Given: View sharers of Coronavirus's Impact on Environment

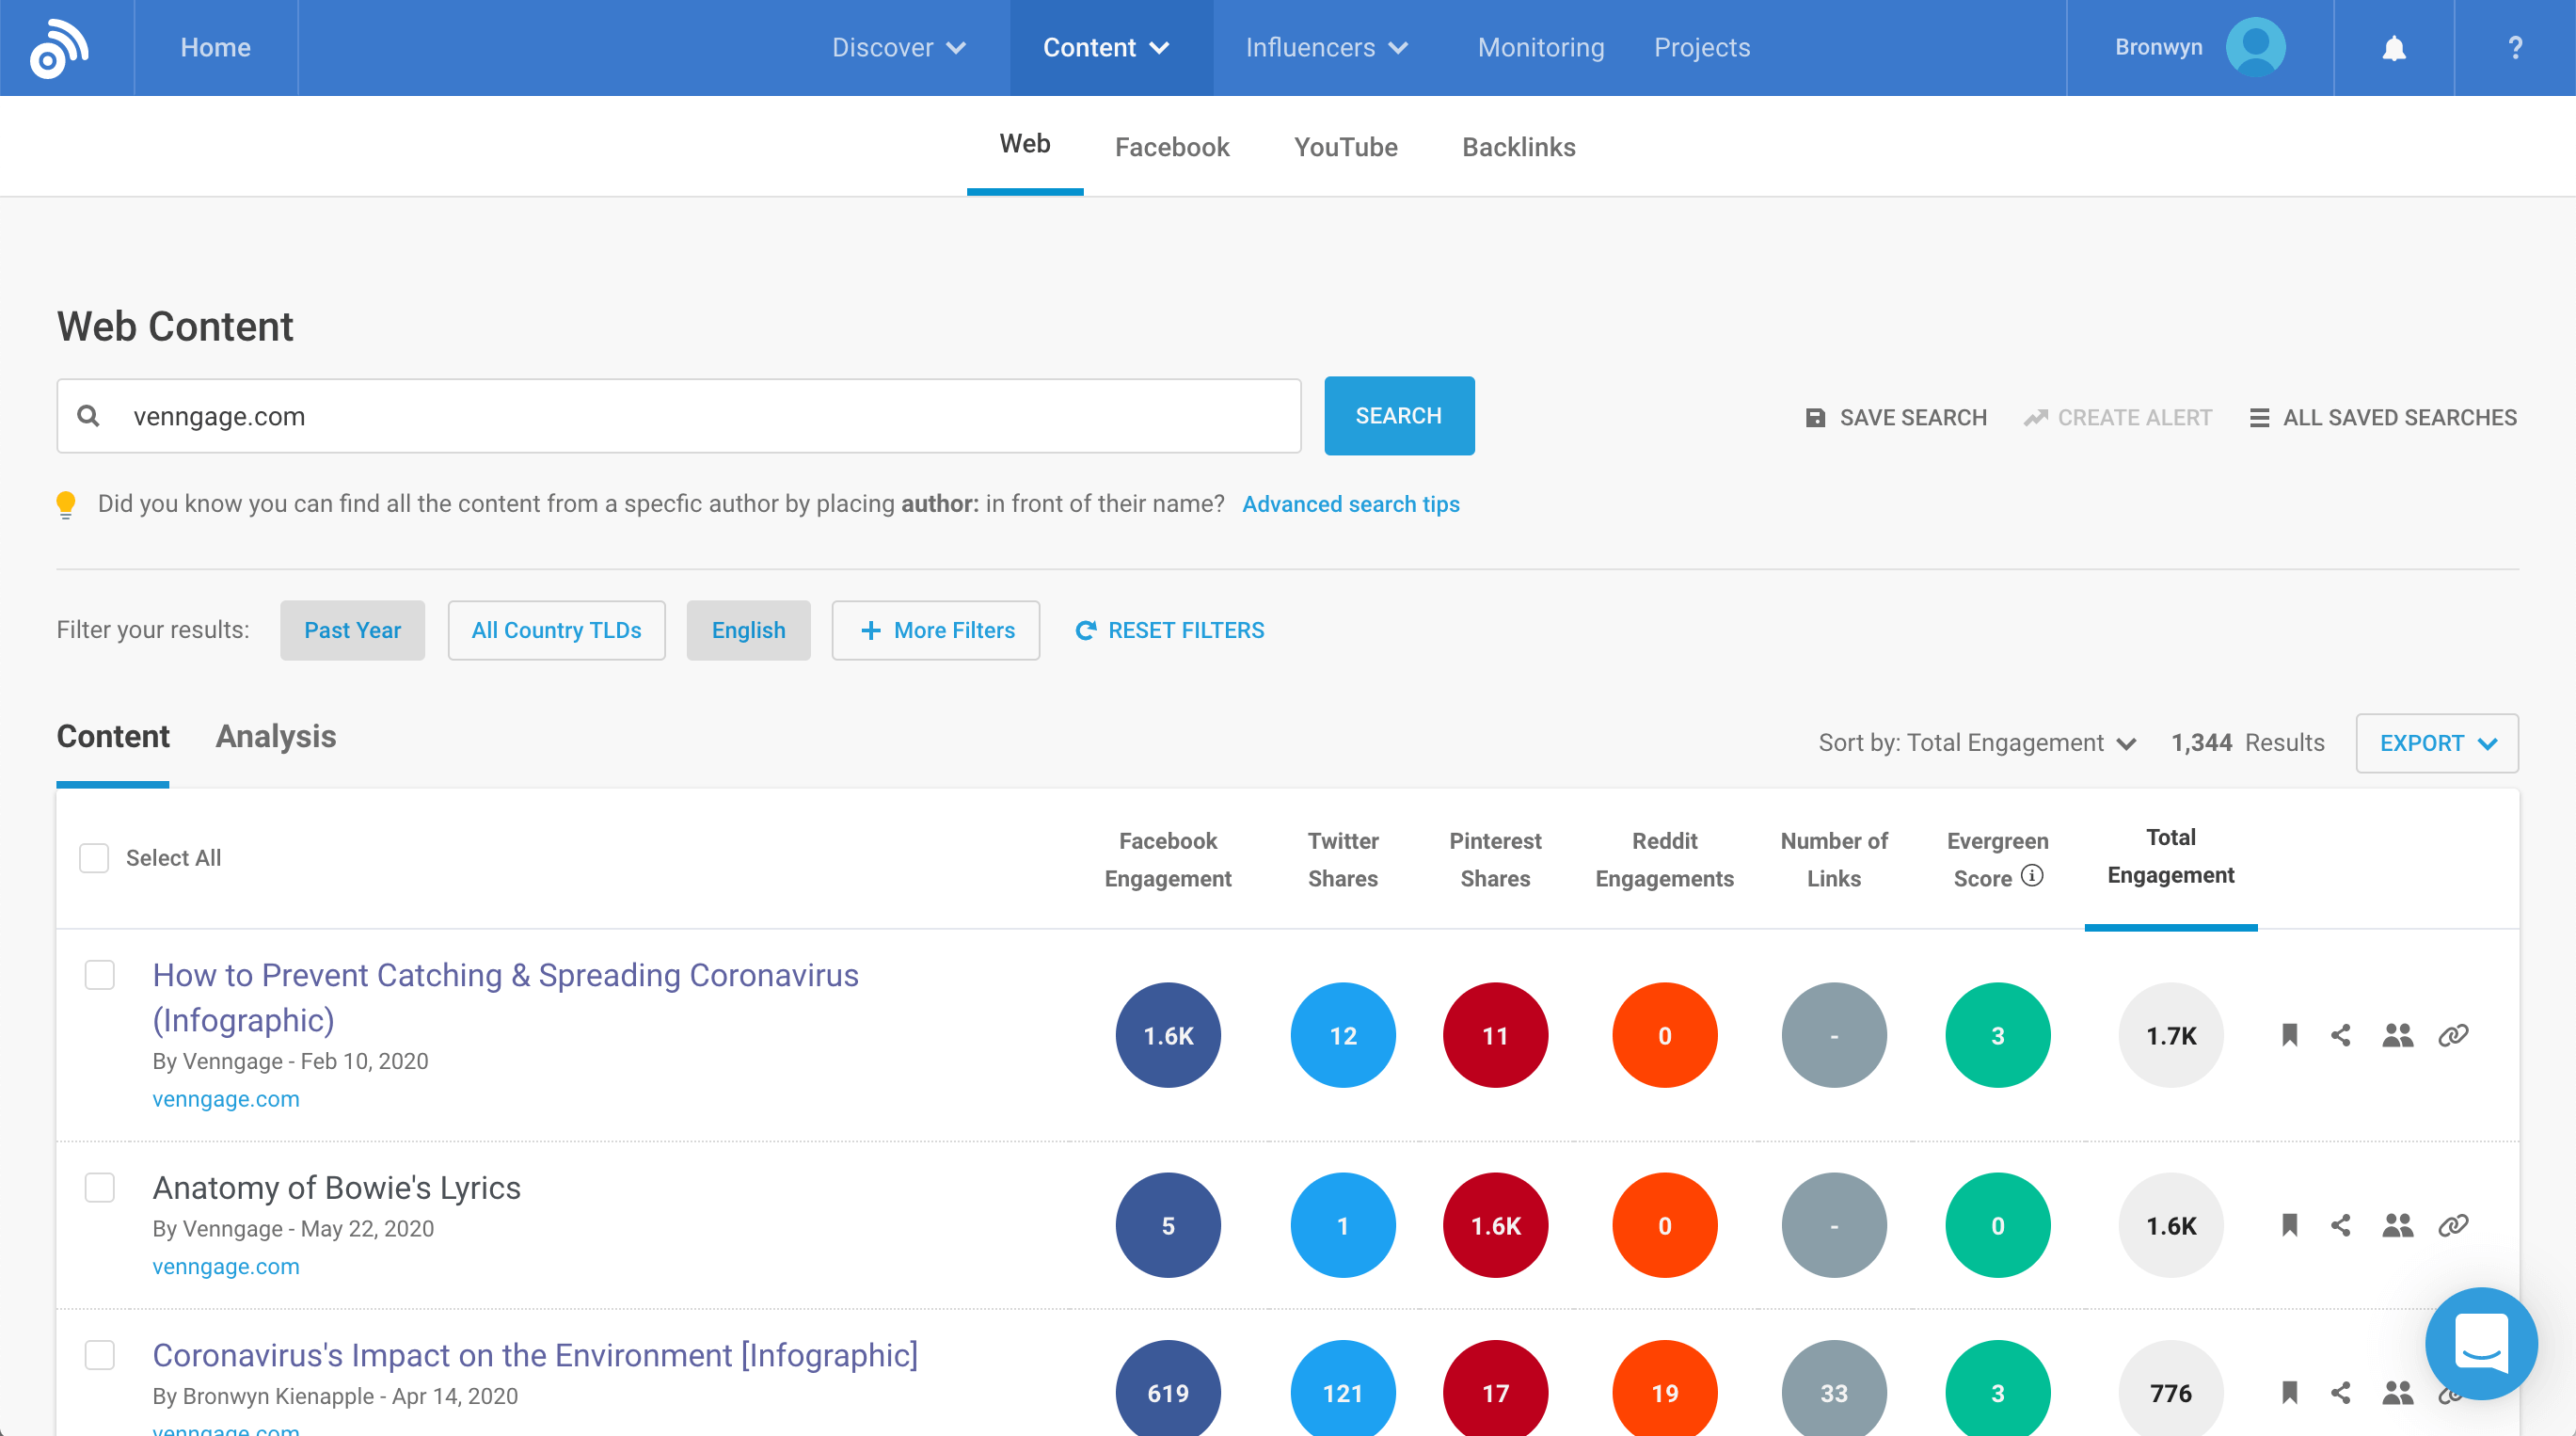Looking at the screenshot, I should 2397,1392.
